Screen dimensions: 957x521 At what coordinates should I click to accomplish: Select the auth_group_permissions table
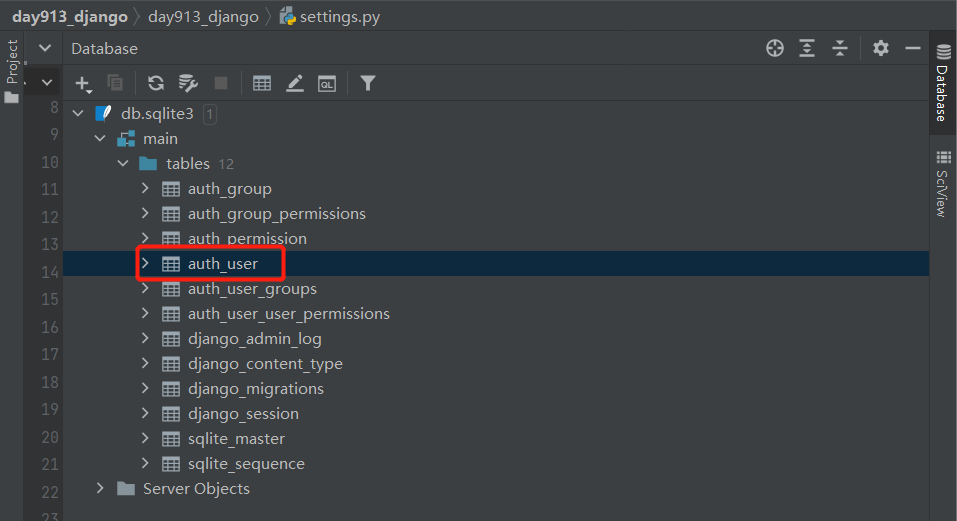pyautogui.click(x=276, y=214)
